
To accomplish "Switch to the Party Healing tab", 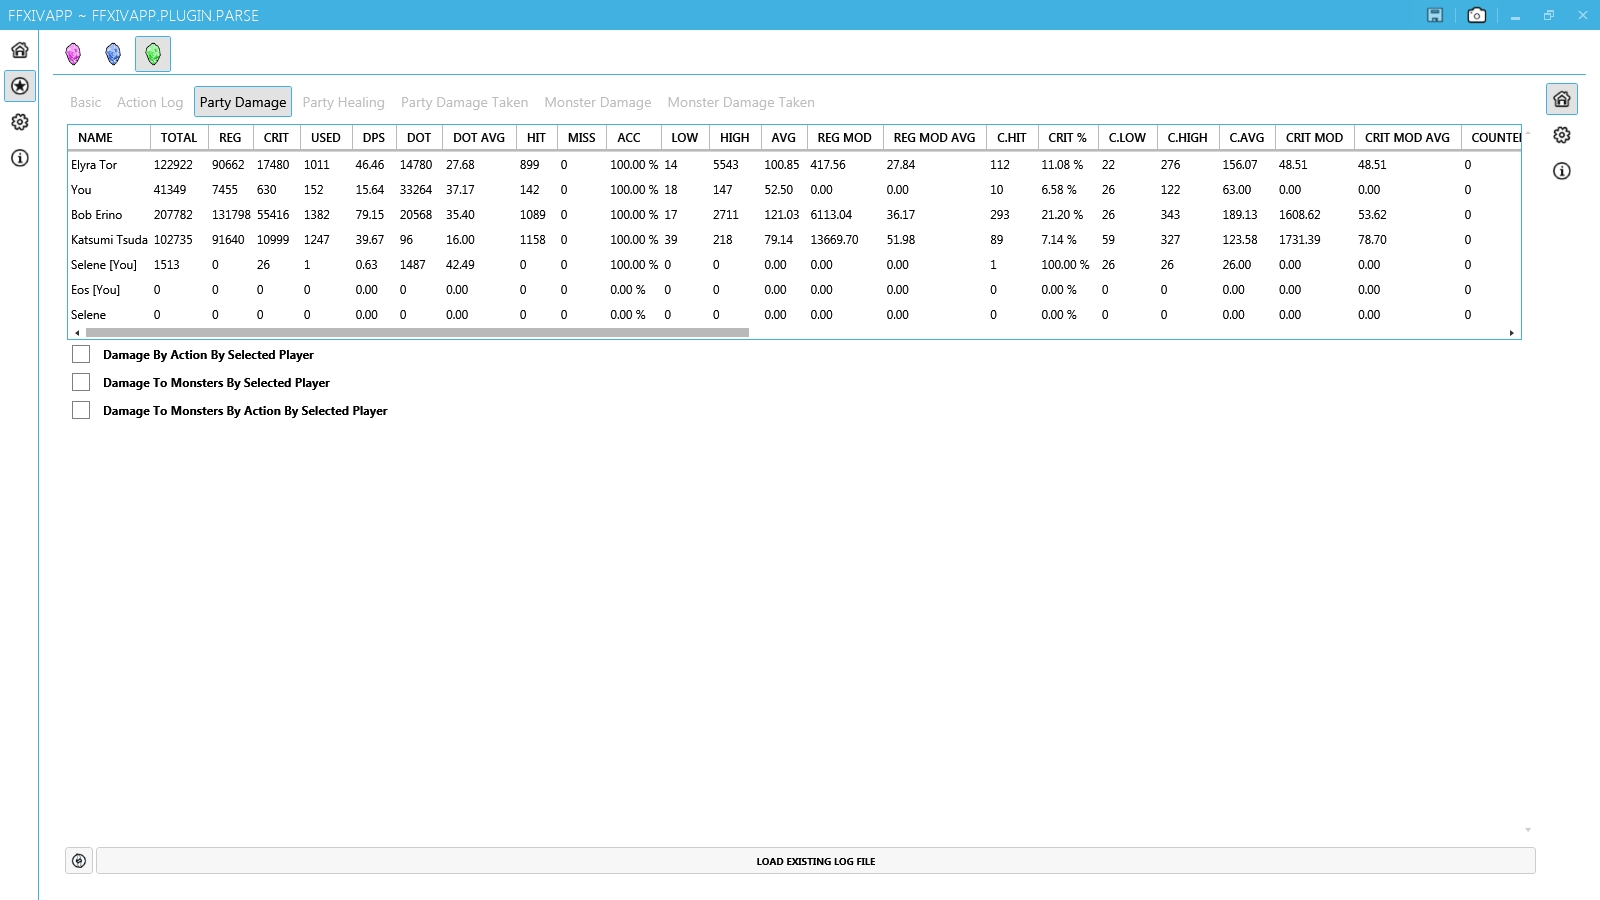I will [x=343, y=102].
